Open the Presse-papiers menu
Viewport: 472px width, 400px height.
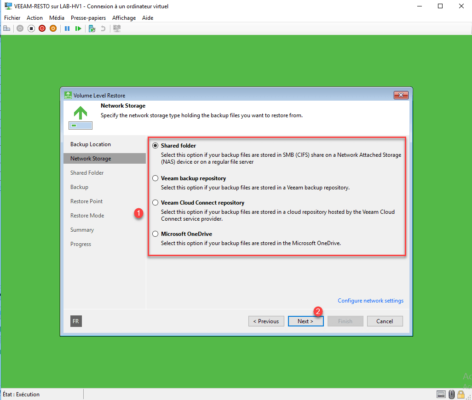(x=88, y=18)
